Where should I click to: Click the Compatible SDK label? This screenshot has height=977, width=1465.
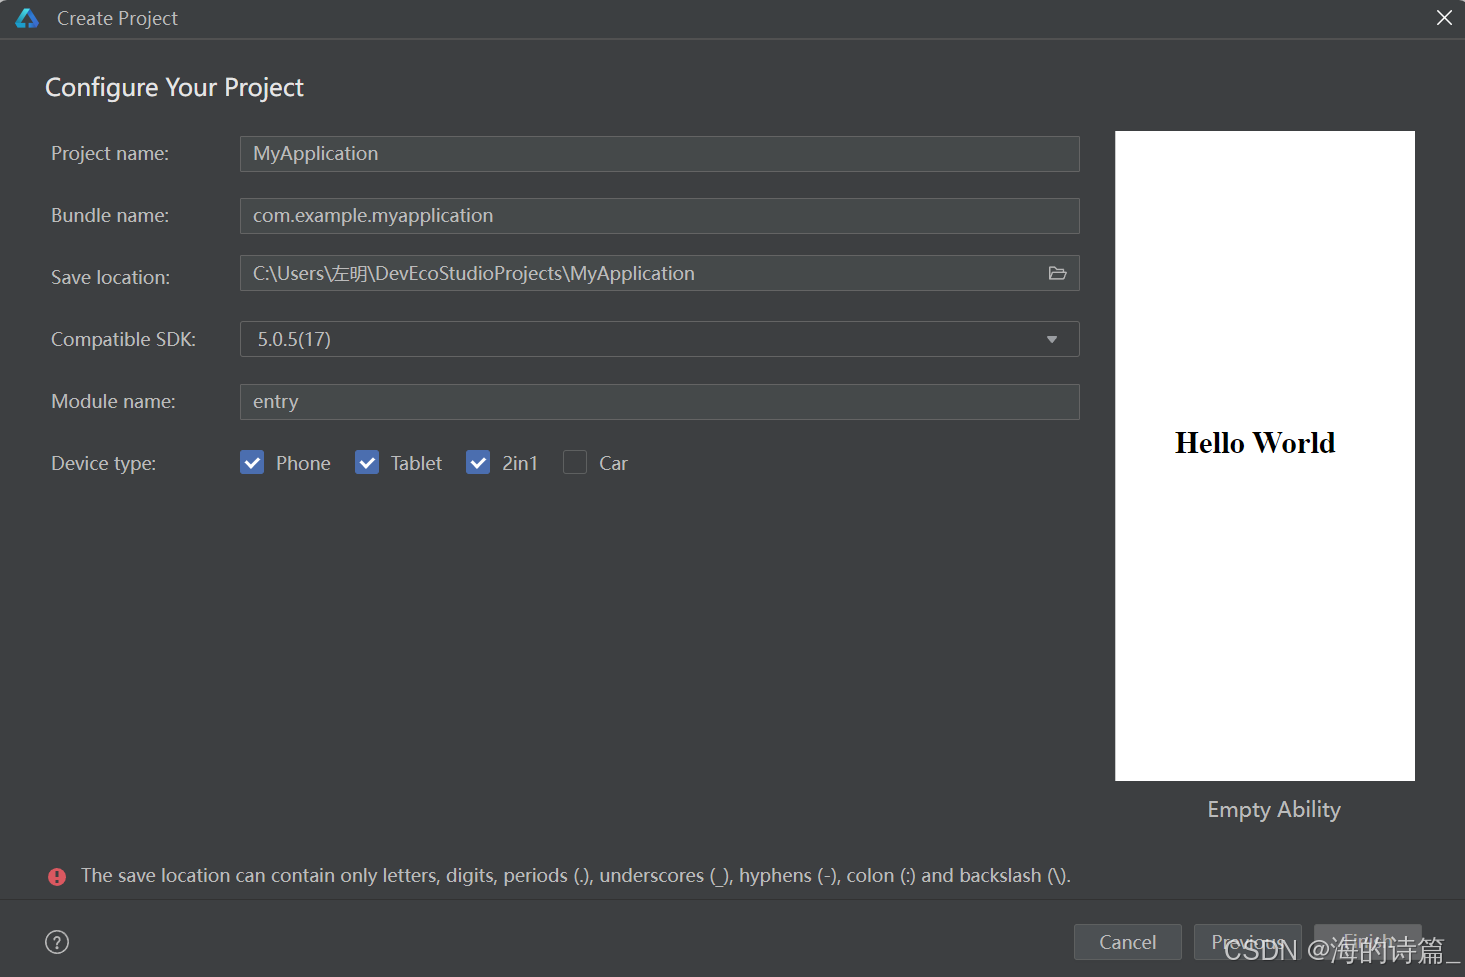[124, 340]
